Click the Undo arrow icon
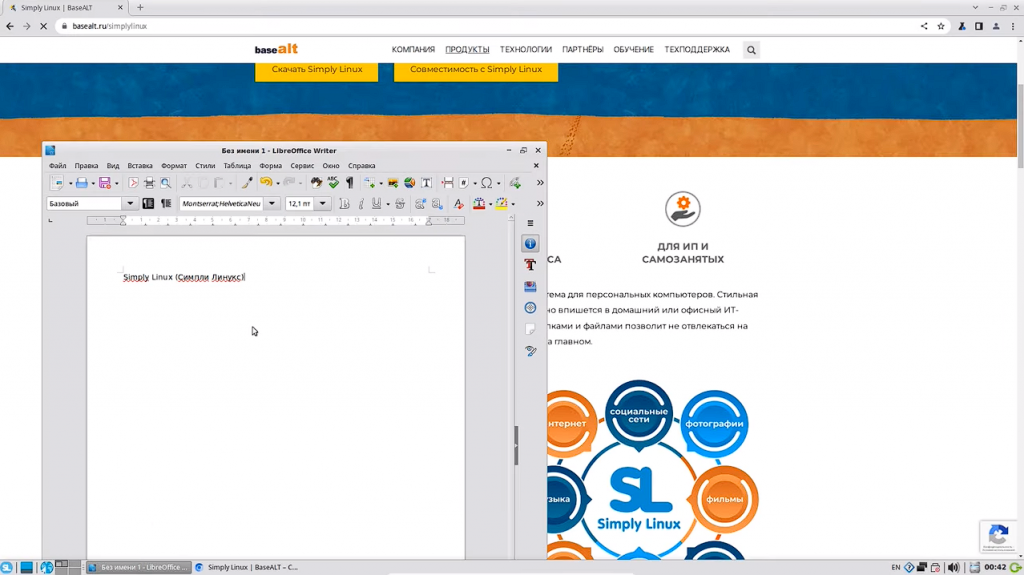Viewport: 1024px width, 575px height. coord(265,183)
